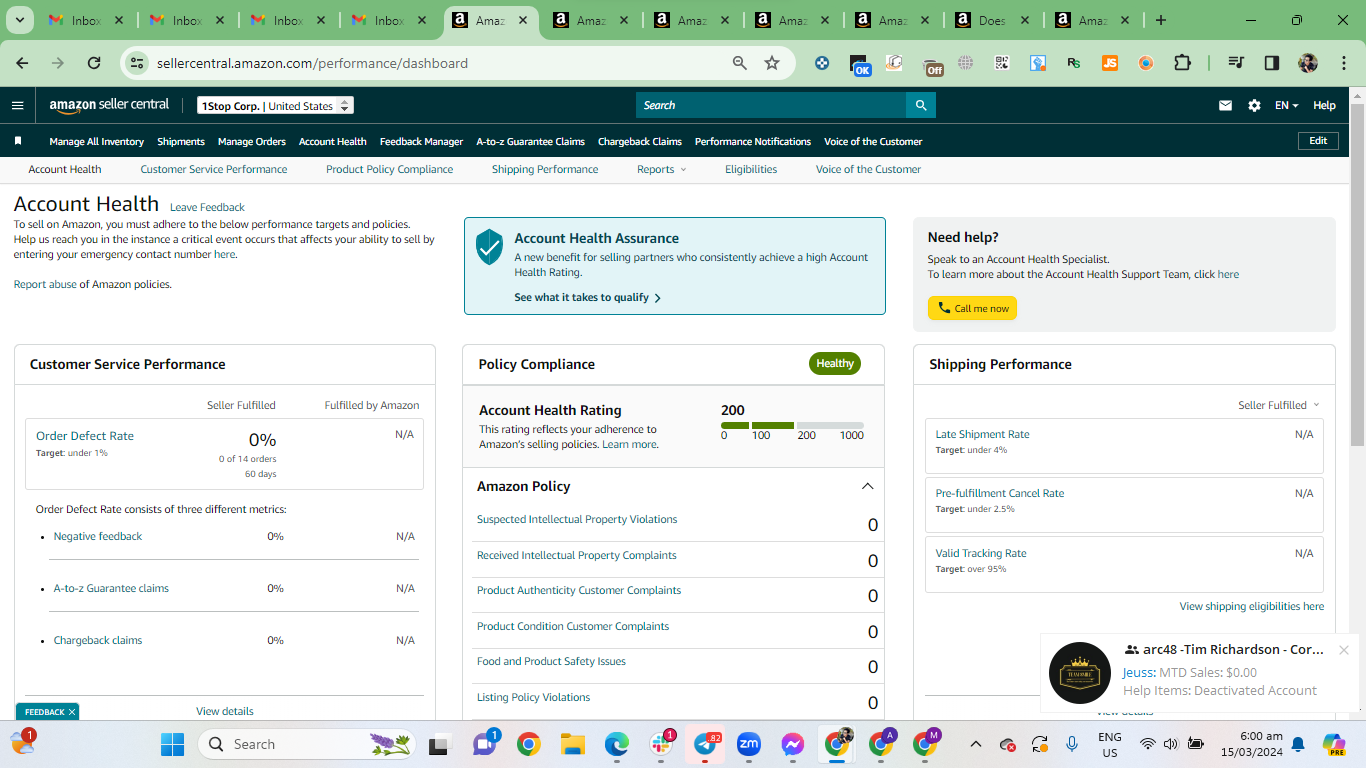Open Microsoft Edge from the taskbar
1366x768 pixels.
(x=617, y=744)
